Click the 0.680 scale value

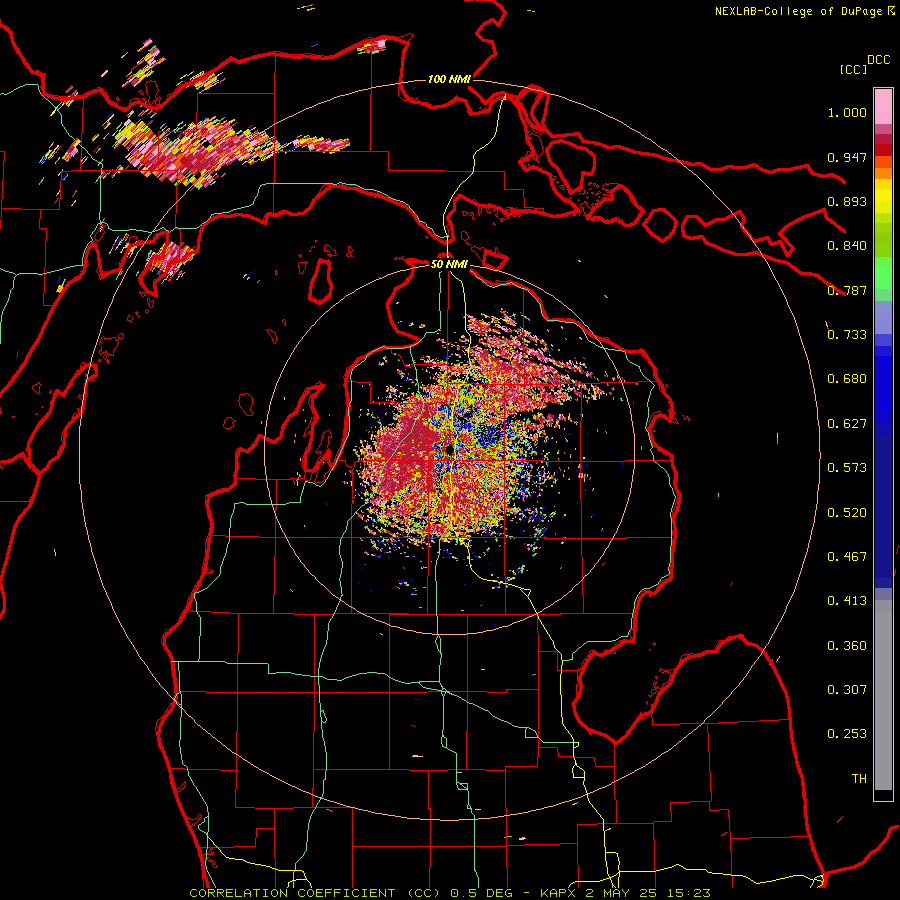tap(847, 379)
